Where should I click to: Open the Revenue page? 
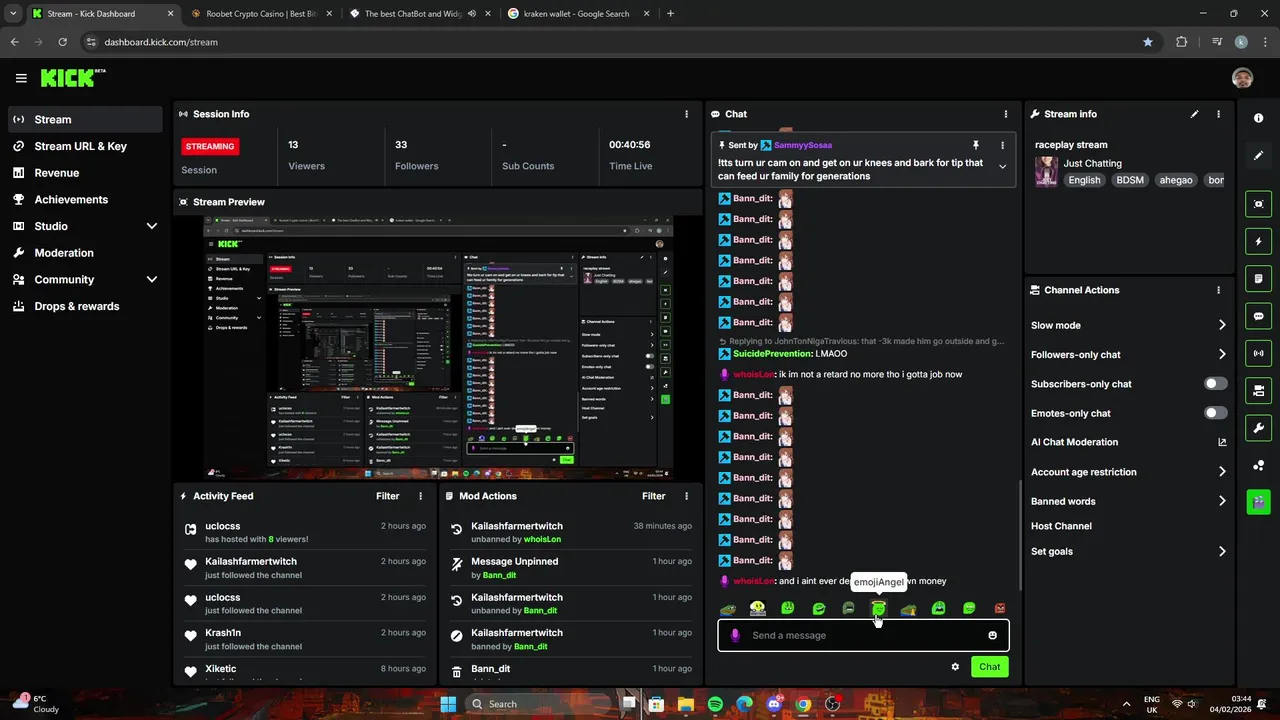click(x=85, y=173)
